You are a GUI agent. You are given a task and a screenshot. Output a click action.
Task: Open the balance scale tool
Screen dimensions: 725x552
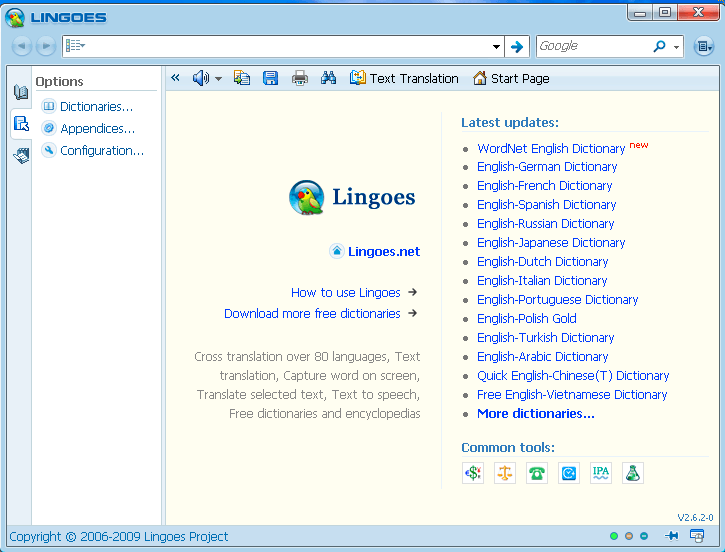point(504,473)
